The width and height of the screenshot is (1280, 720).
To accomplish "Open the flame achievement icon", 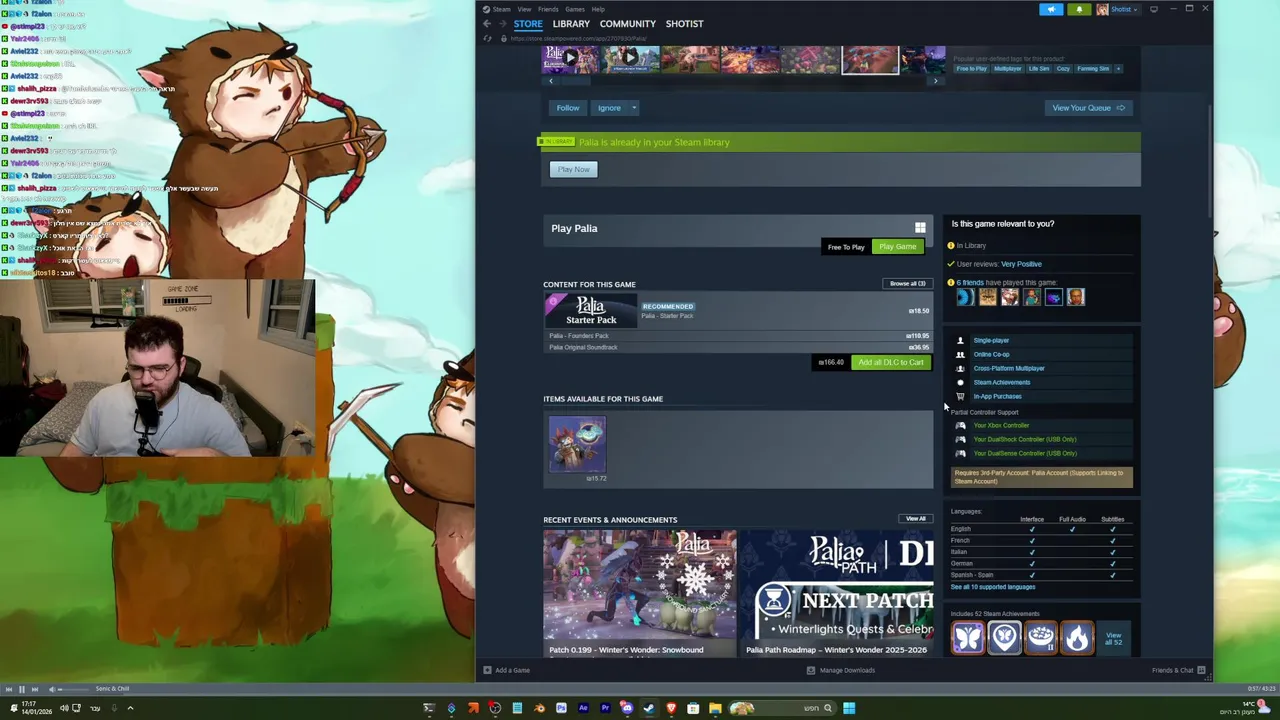I will point(1077,637).
